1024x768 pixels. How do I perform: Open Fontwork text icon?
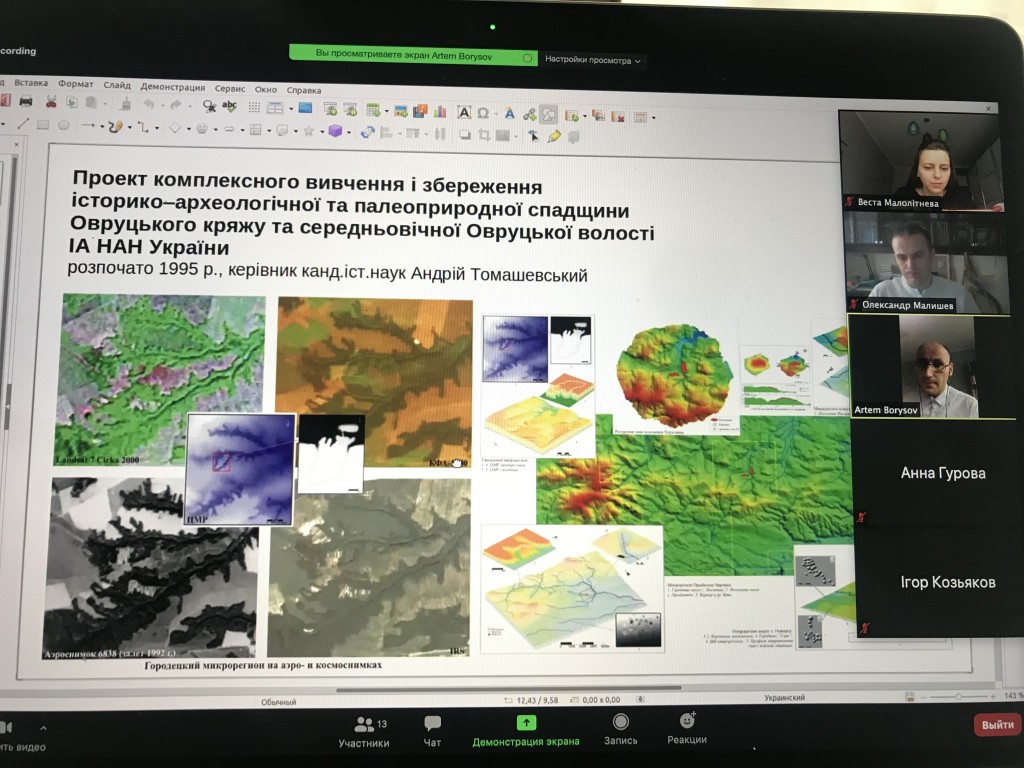tap(509, 114)
